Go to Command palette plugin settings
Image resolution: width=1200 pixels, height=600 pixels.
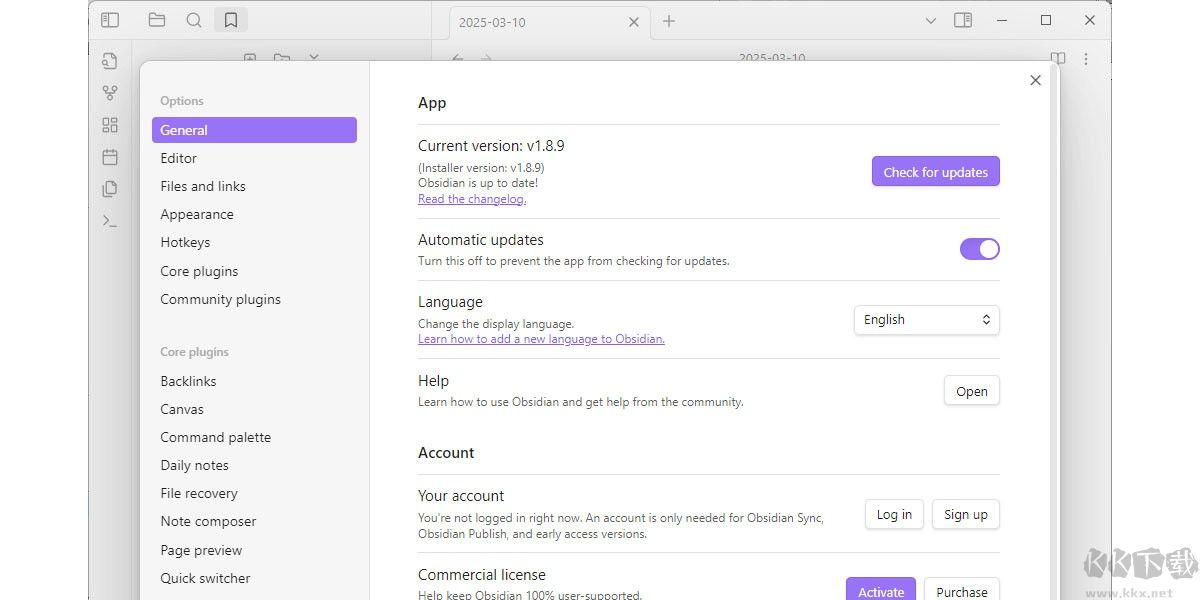coord(254,437)
